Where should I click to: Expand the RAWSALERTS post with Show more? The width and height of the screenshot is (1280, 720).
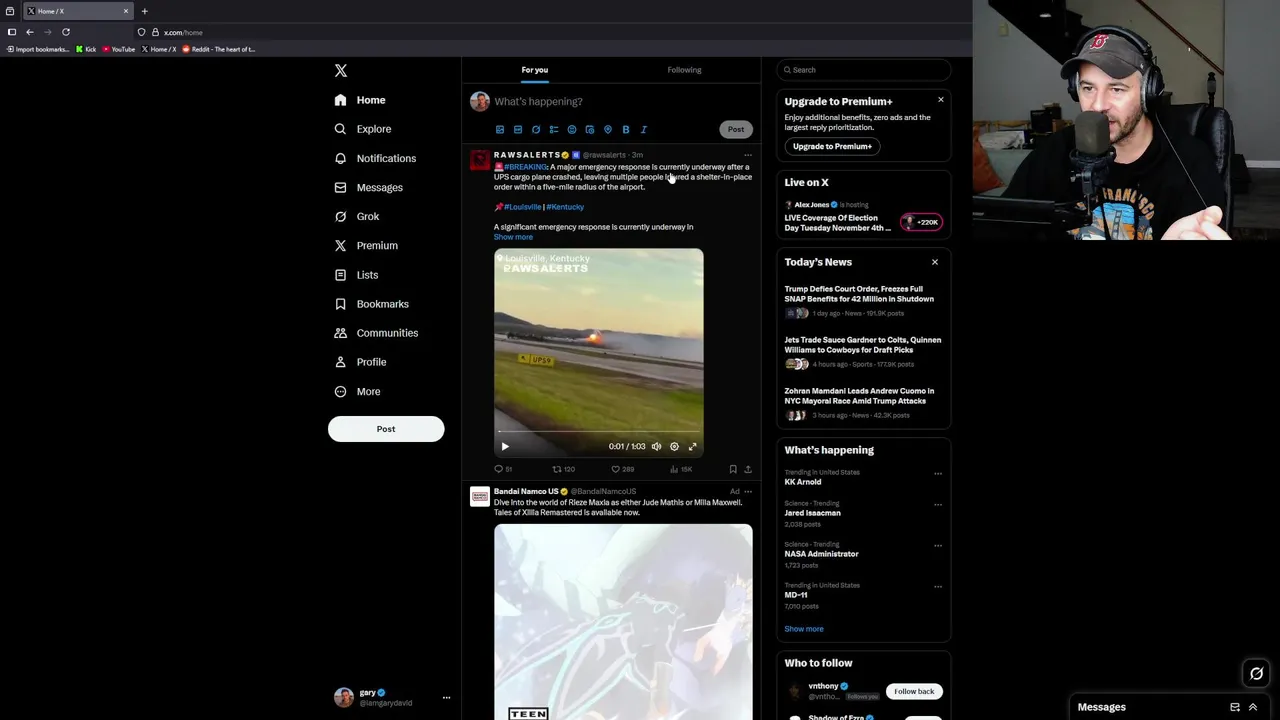tap(513, 237)
